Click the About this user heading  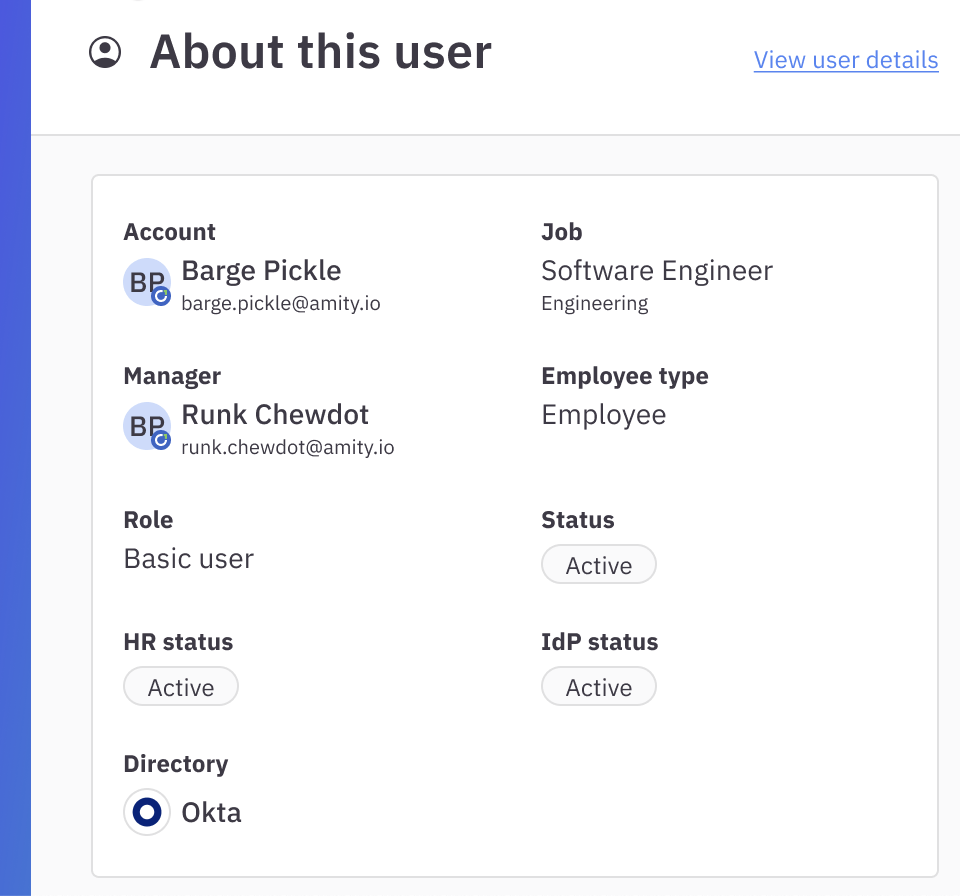pyautogui.click(x=320, y=52)
